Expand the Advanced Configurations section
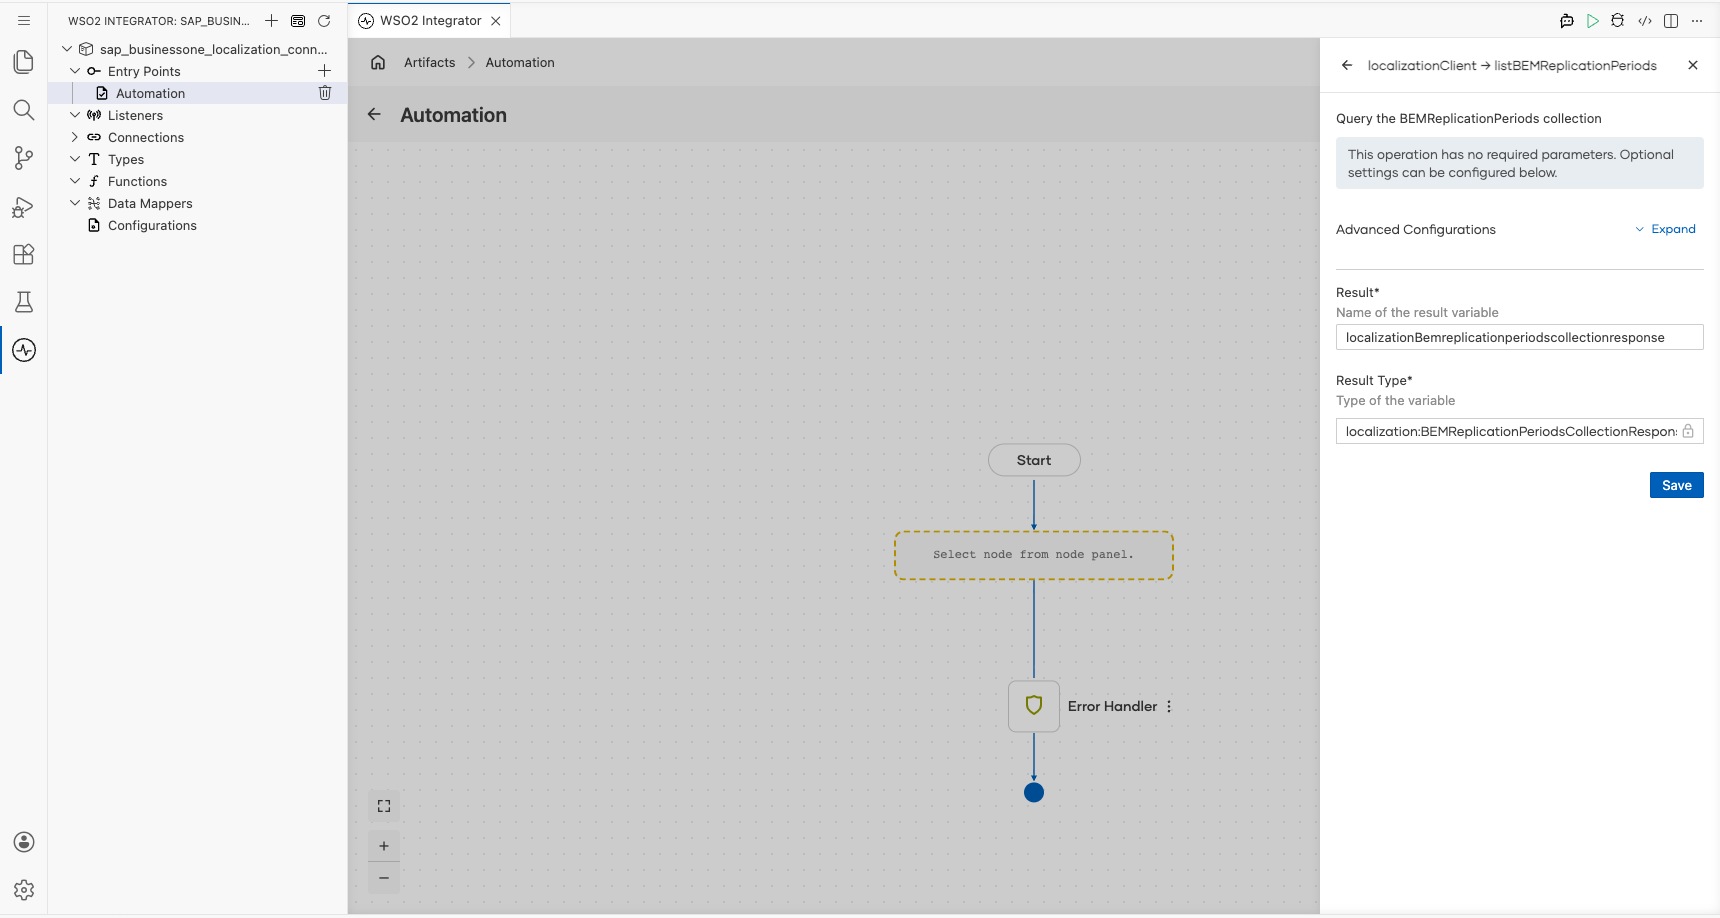Screen dimensions: 1720x918 pos(1665,229)
